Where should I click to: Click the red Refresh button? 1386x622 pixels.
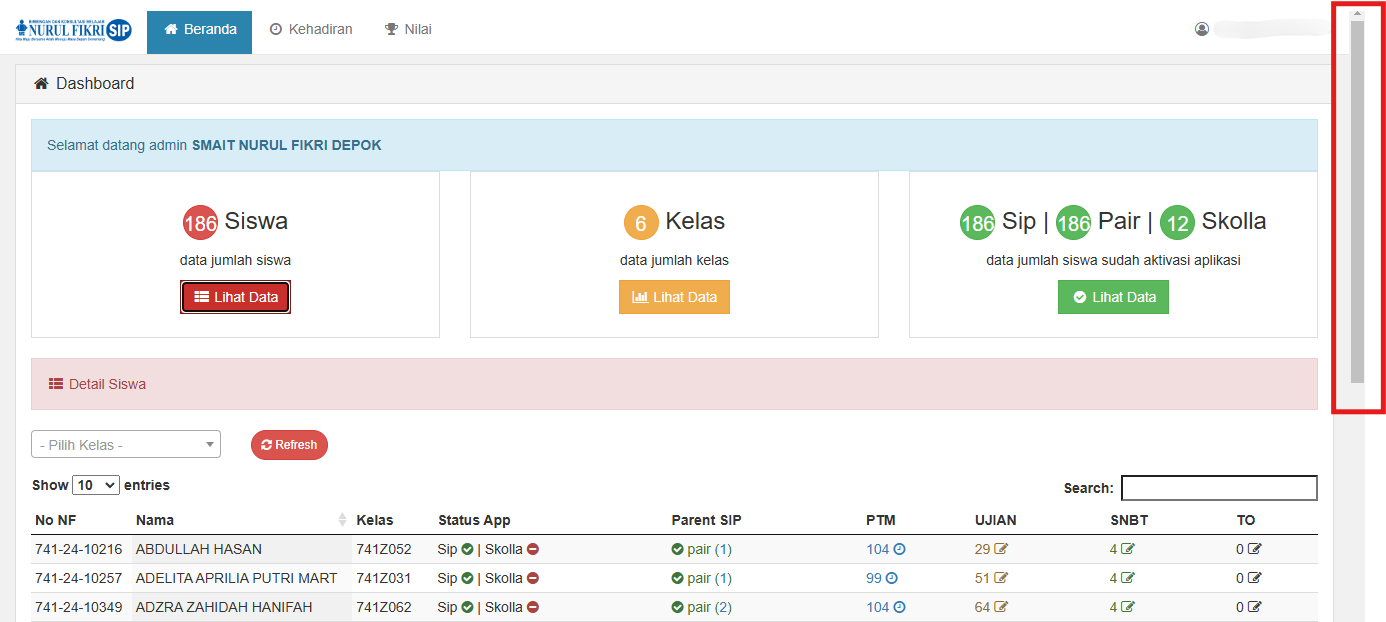point(289,445)
